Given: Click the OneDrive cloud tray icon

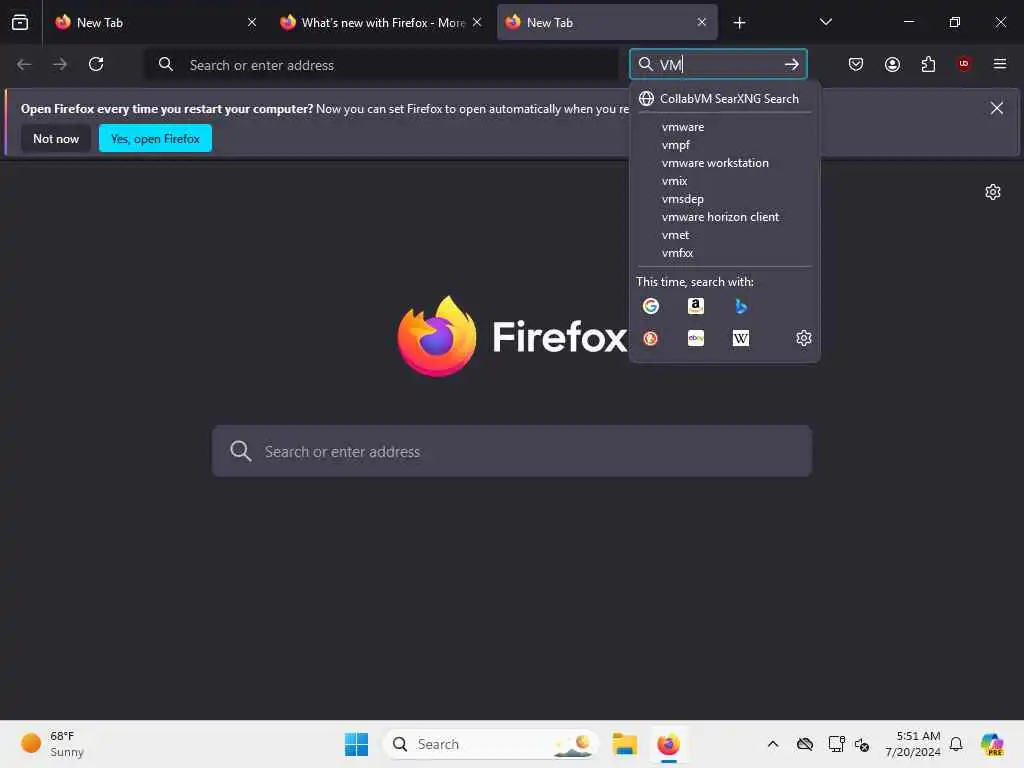Looking at the screenshot, I should click(805, 744).
